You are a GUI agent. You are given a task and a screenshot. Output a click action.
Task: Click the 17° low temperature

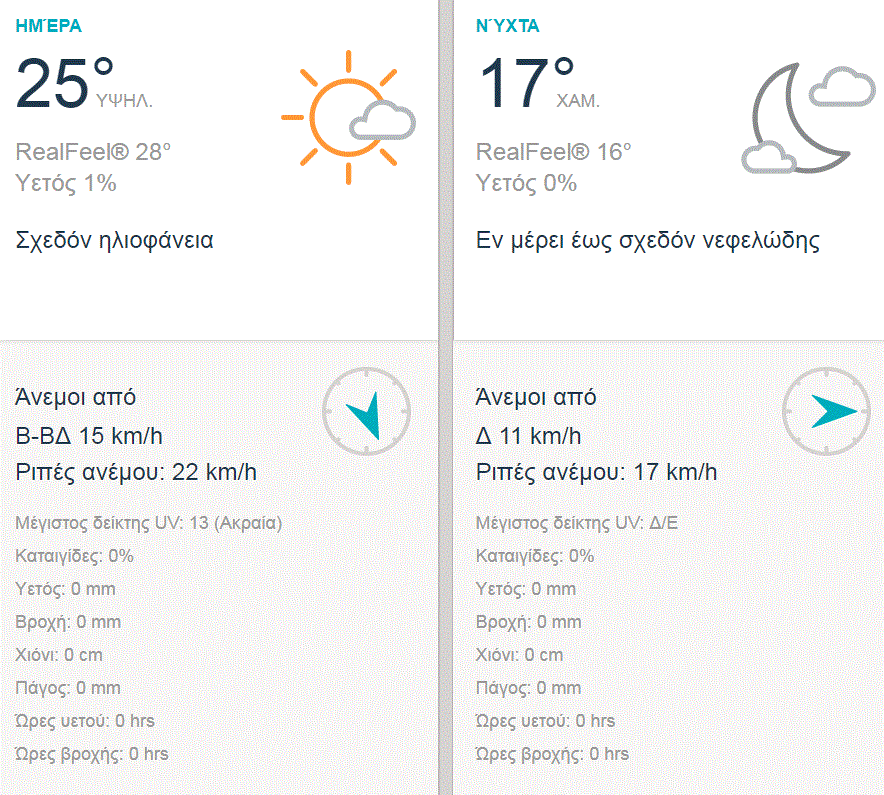click(526, 82)
